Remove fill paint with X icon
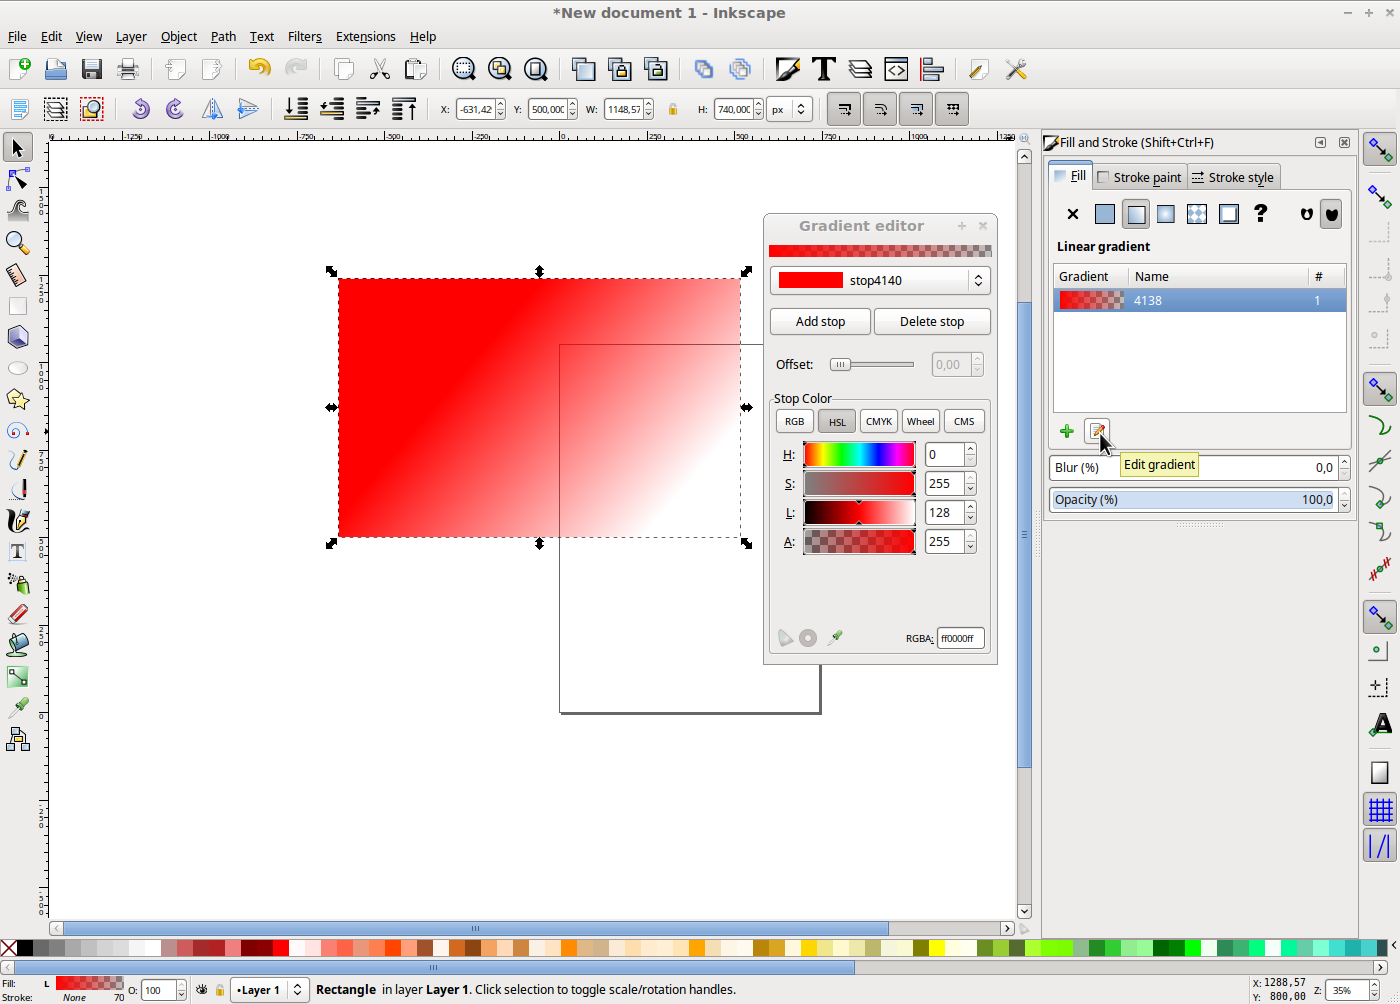 (1073, 214)
